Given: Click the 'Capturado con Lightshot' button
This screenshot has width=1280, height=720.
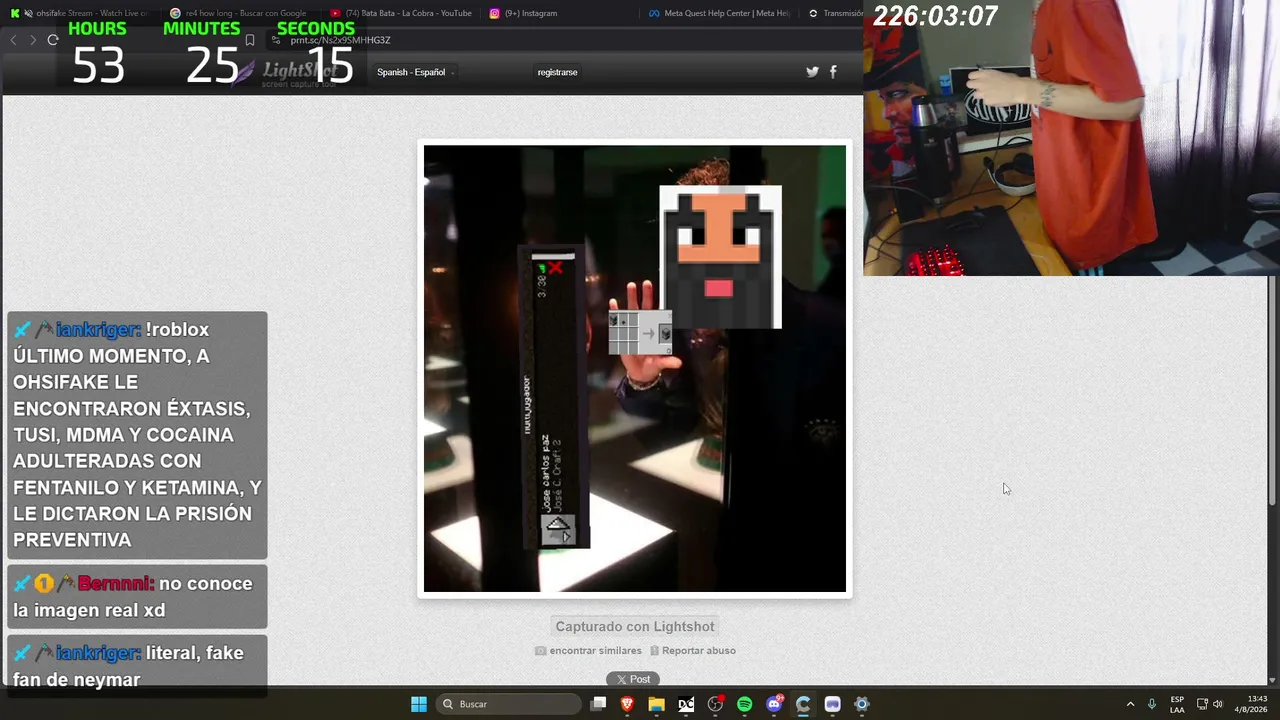Looking at the screenshot, I should pos(635,627).
